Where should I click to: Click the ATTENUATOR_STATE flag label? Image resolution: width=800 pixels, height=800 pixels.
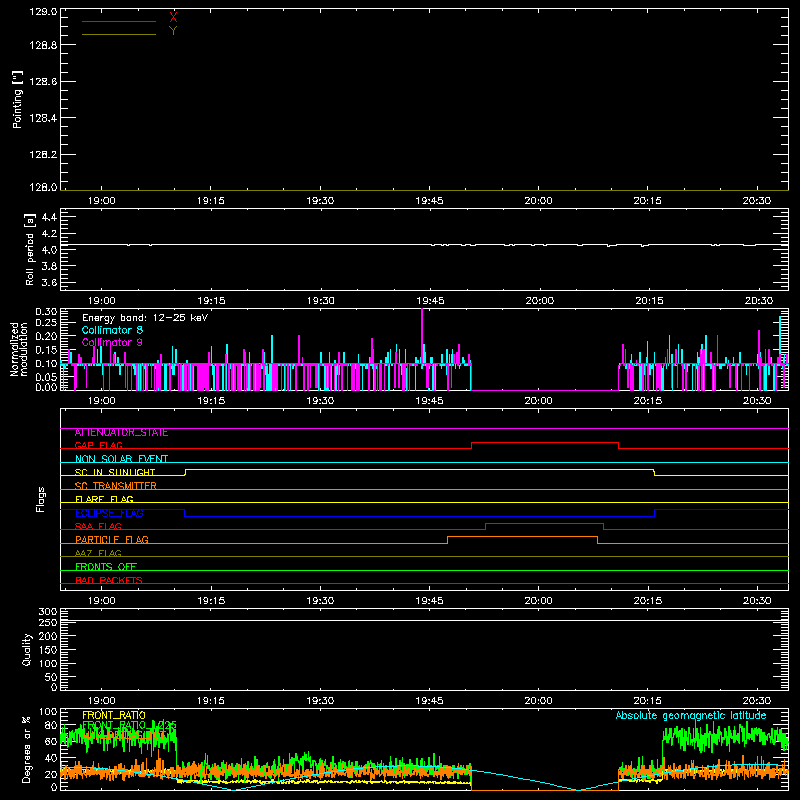pyautogui.click(x=121, y=433)
